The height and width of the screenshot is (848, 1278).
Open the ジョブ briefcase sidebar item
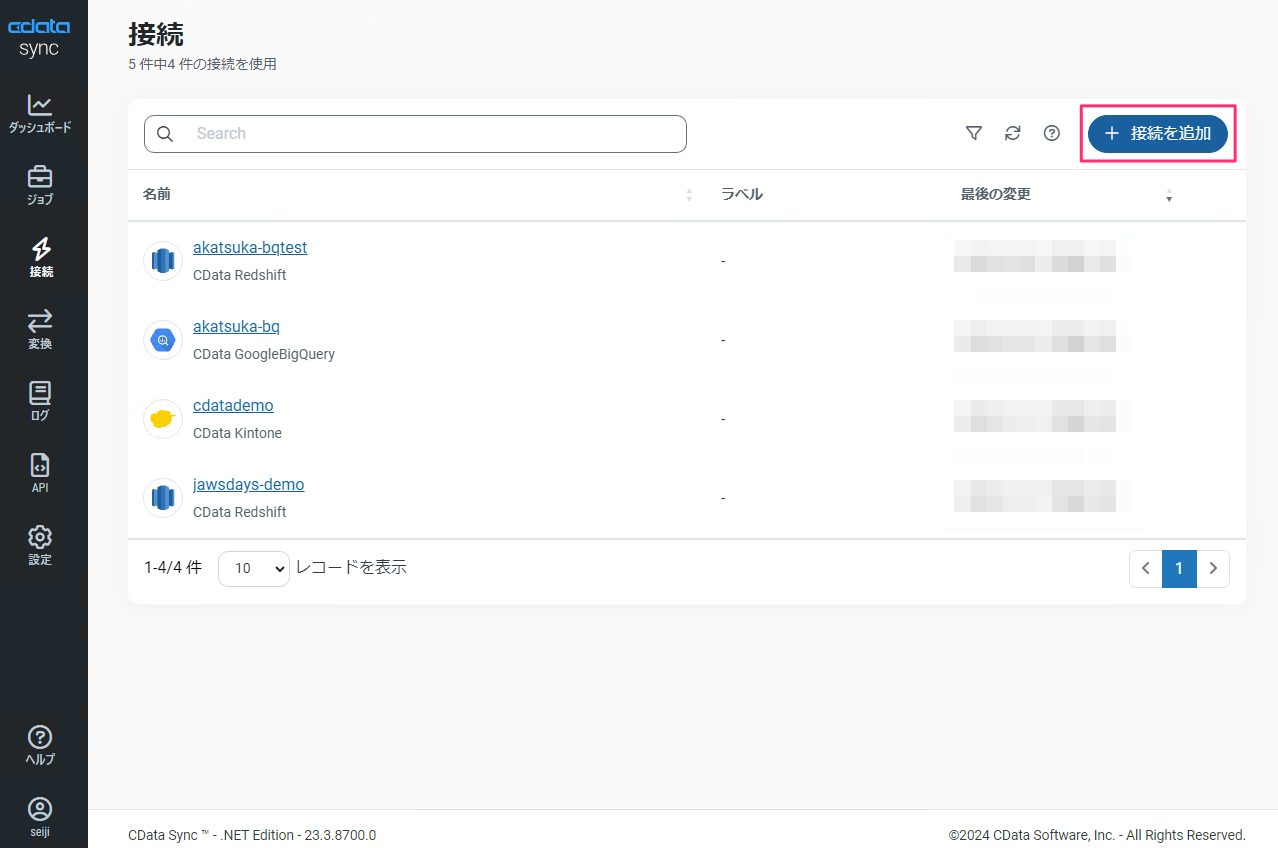40,186
